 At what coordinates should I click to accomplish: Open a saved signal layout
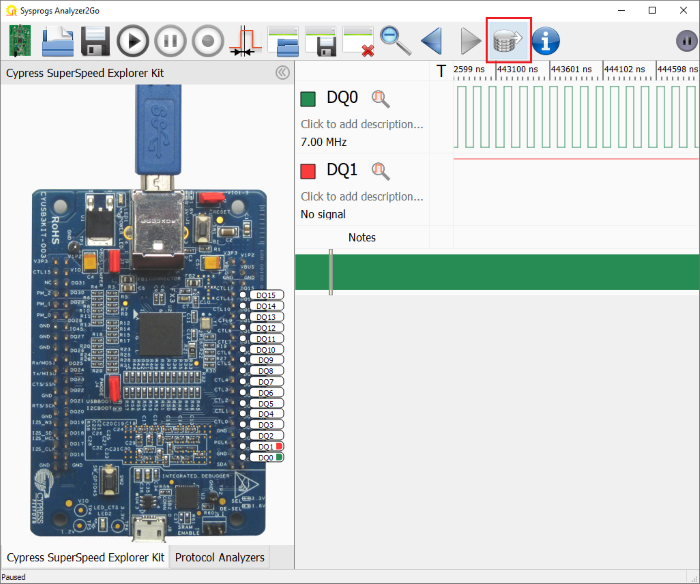(x=283, y=41)
